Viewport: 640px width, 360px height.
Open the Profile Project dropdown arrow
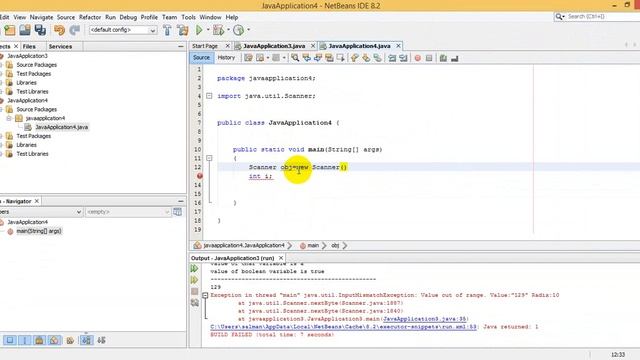(248, 30)
